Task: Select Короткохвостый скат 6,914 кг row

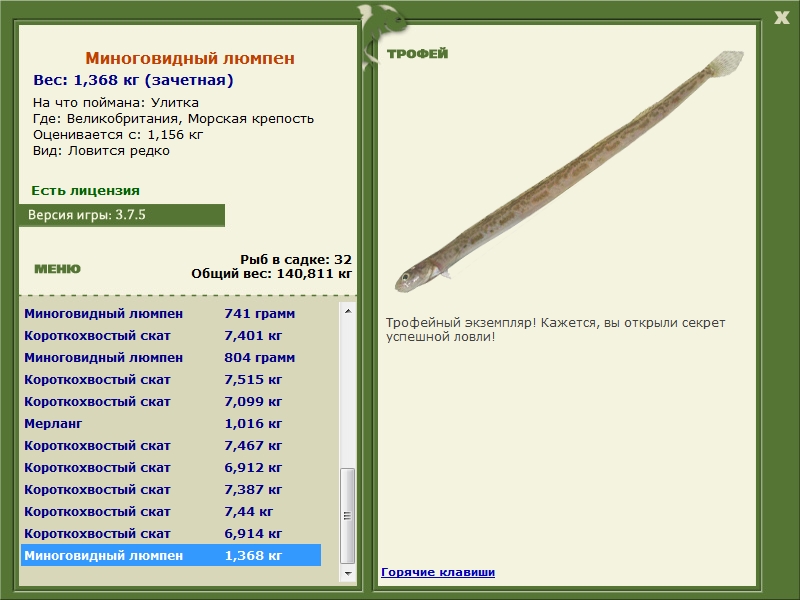Action: [x=171, y=533]
